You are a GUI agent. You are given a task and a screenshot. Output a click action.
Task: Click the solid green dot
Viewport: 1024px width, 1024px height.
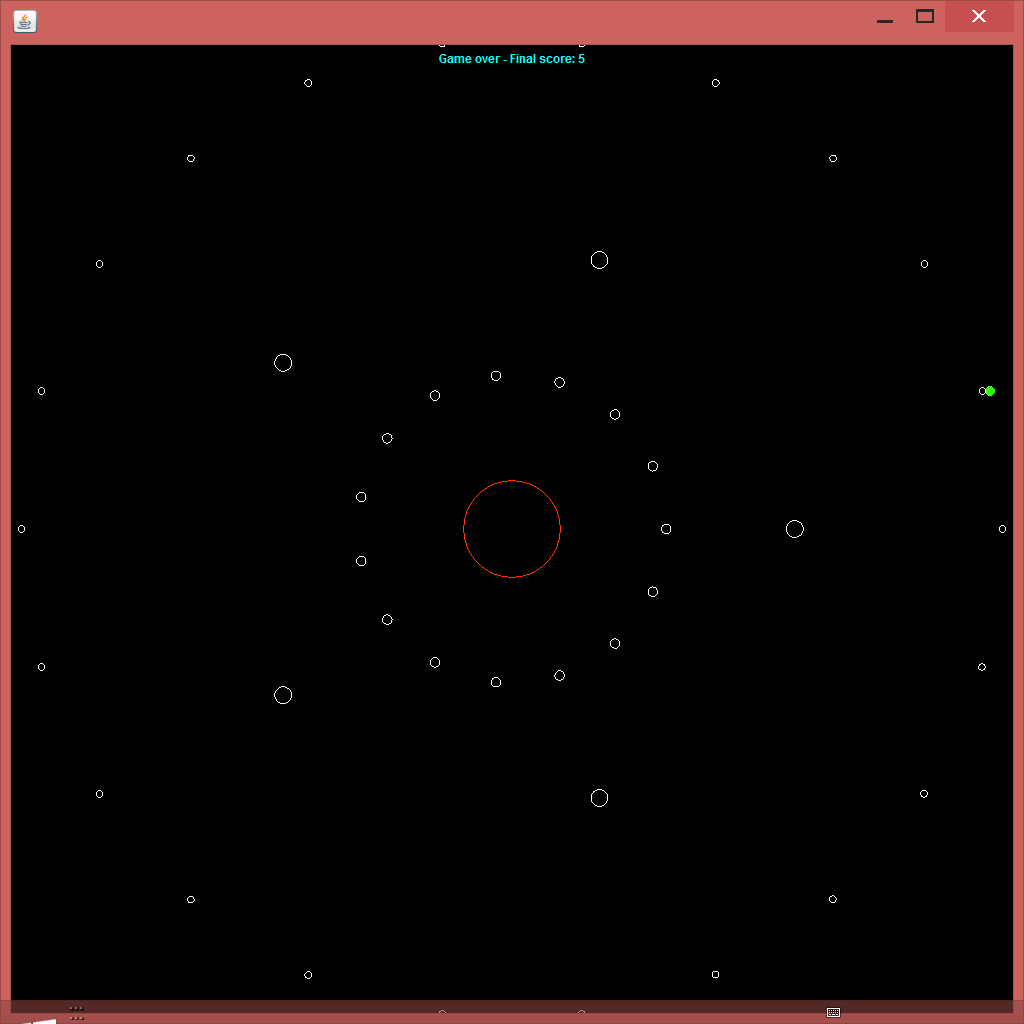[990, 391]
